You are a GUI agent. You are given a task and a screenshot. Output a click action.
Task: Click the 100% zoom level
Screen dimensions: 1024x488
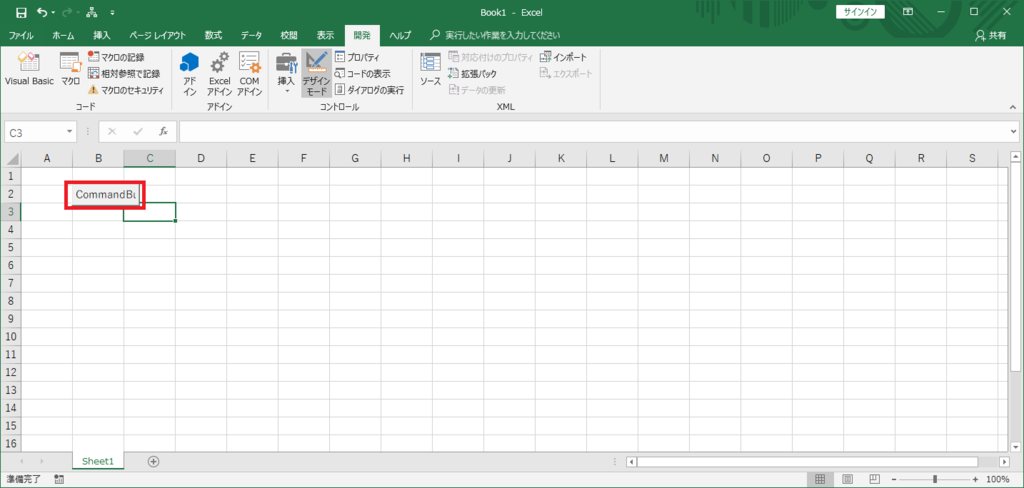click(x=998, y=480)
